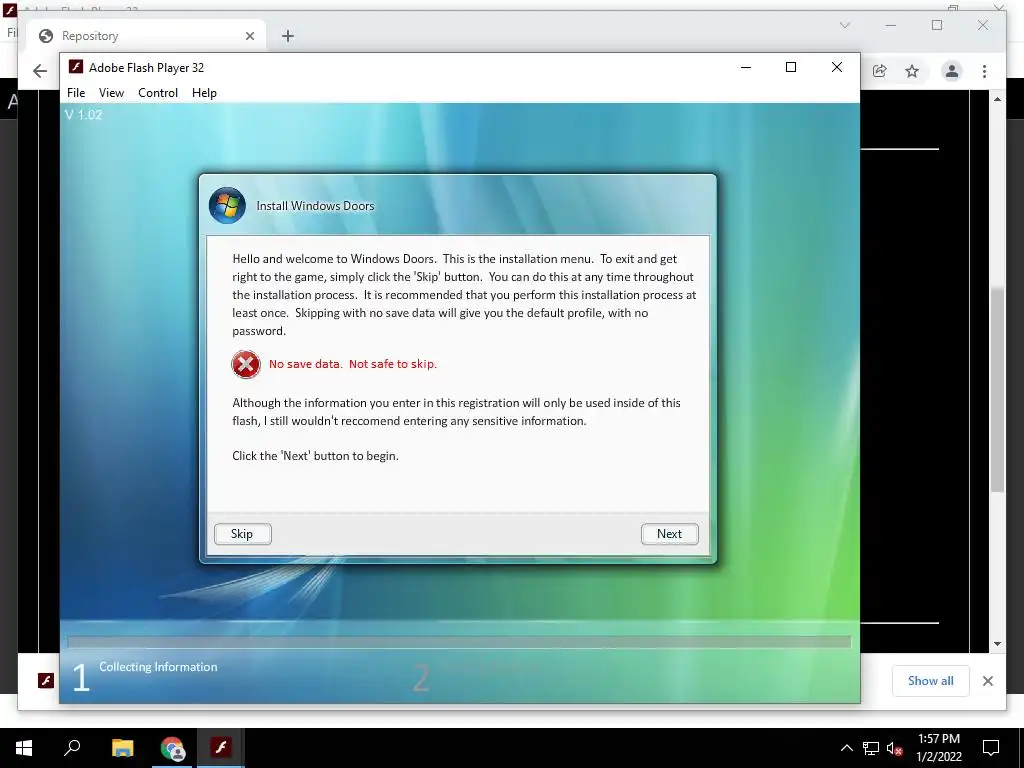Click the Chrome vertical scrollbar thumb

point(997,389)
